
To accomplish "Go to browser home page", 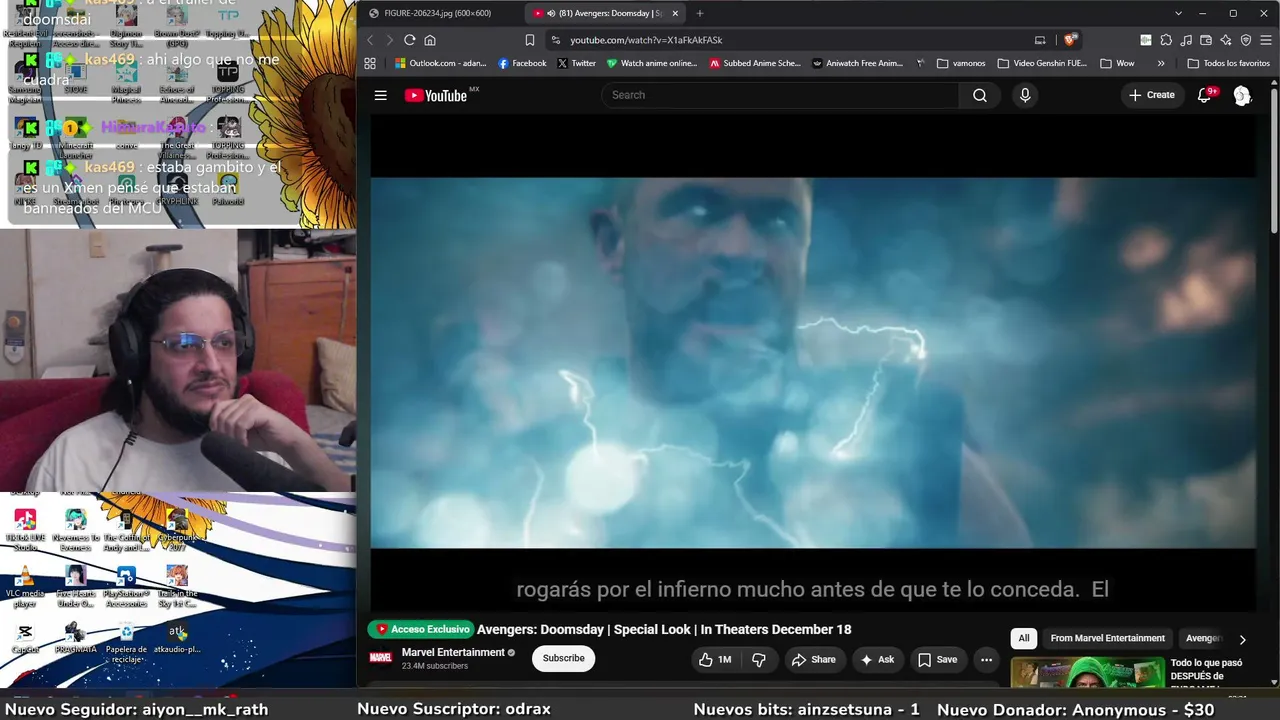I will 430,40.
